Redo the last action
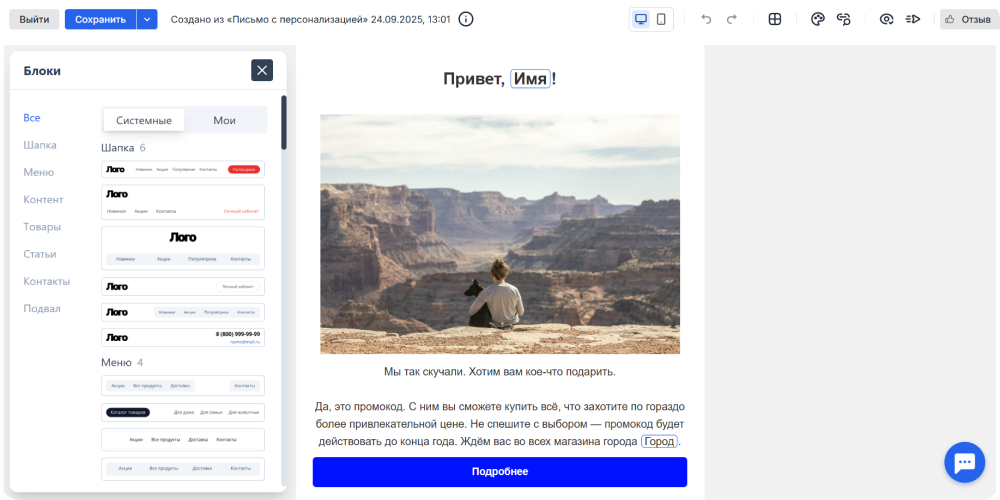Viewport: 1000px width, 500px height. (x=732, y=19)
